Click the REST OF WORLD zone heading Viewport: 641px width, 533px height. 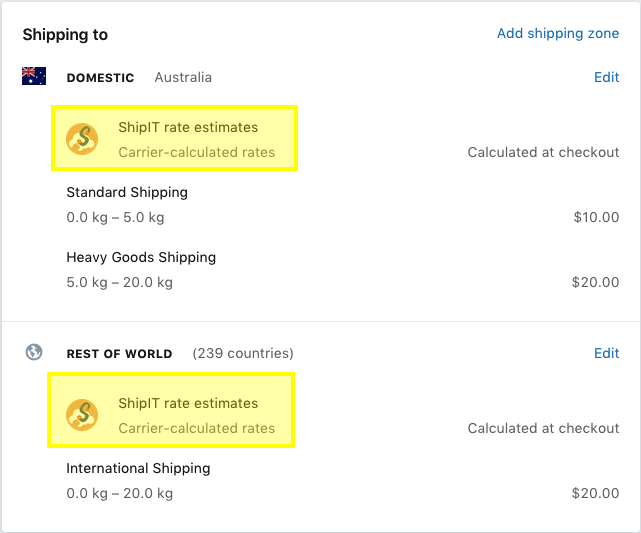coord(119,354)
